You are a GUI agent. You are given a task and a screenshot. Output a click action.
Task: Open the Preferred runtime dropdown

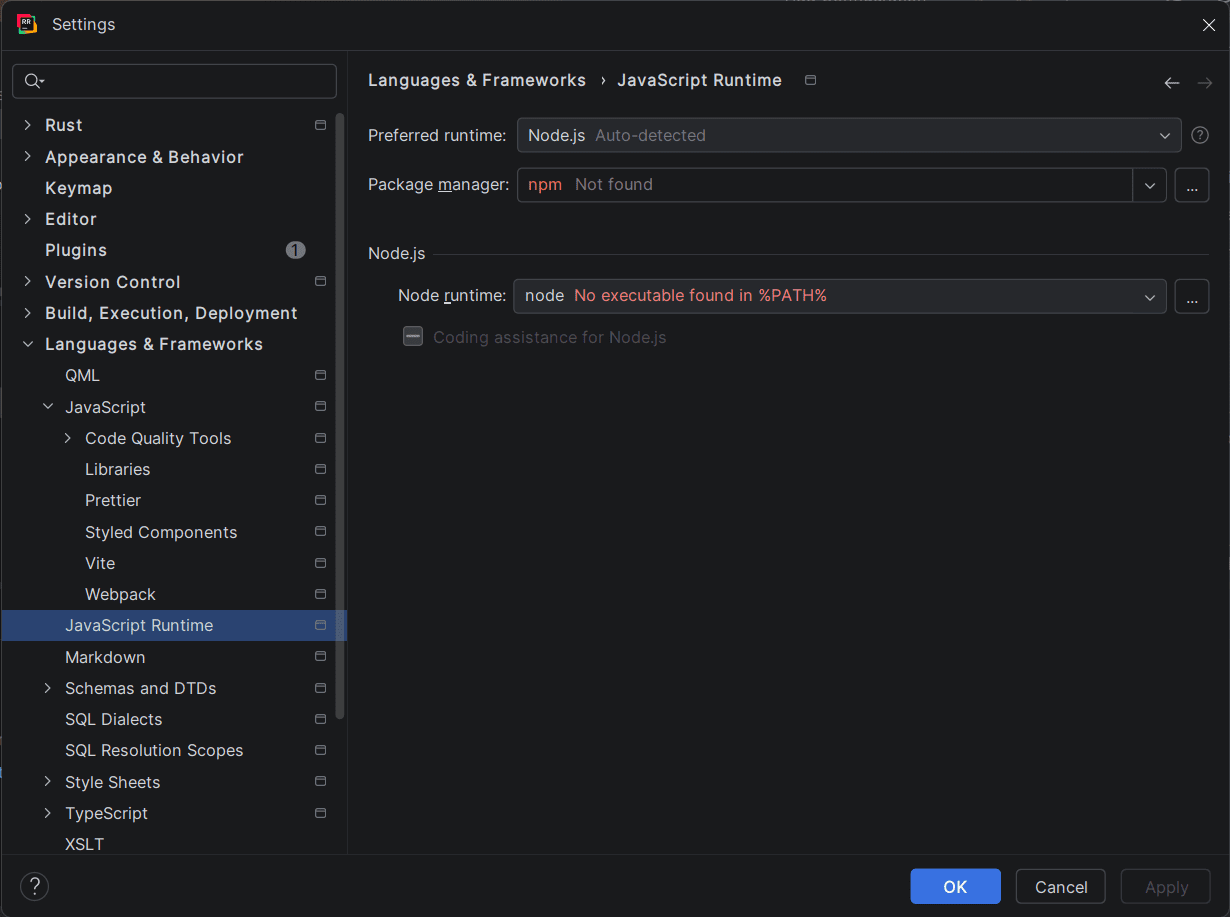pyautogui.click(x=848, y=135)
